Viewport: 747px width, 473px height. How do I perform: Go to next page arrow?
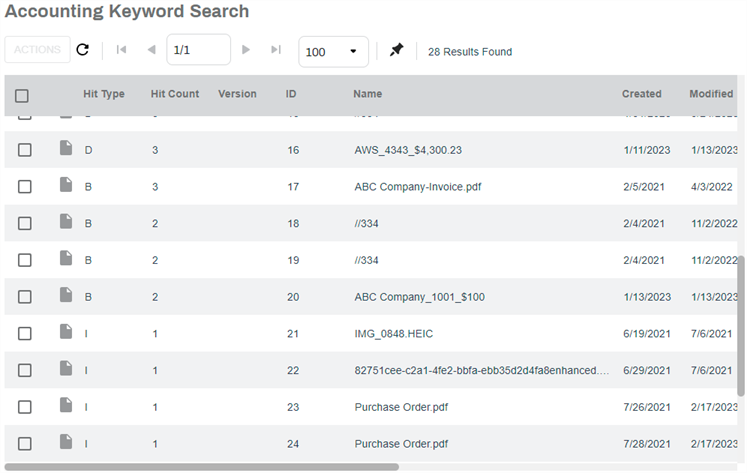246,50
